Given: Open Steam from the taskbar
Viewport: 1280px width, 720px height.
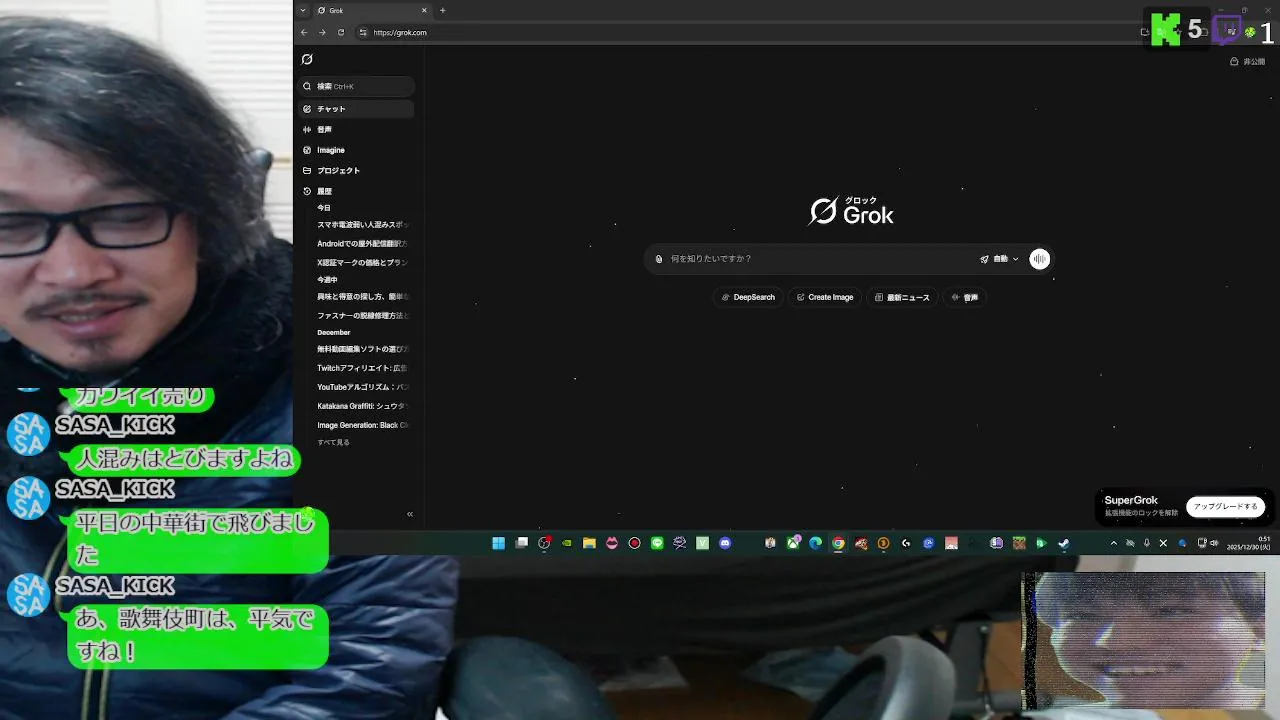Looking at the screenshot, I should (1063, 543).
